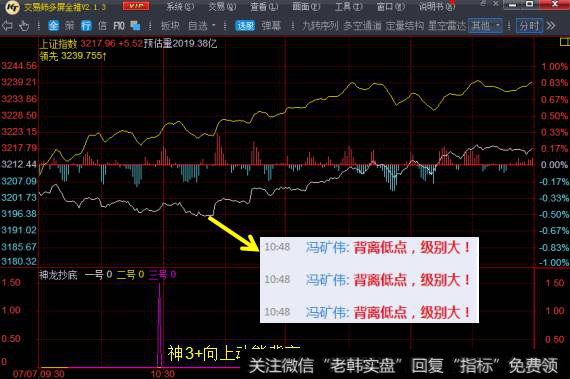Image resolution: width=570 pixels, height=379 pixels.
Task: Apply the 多空通道 indicator
Action: (362, 25)
